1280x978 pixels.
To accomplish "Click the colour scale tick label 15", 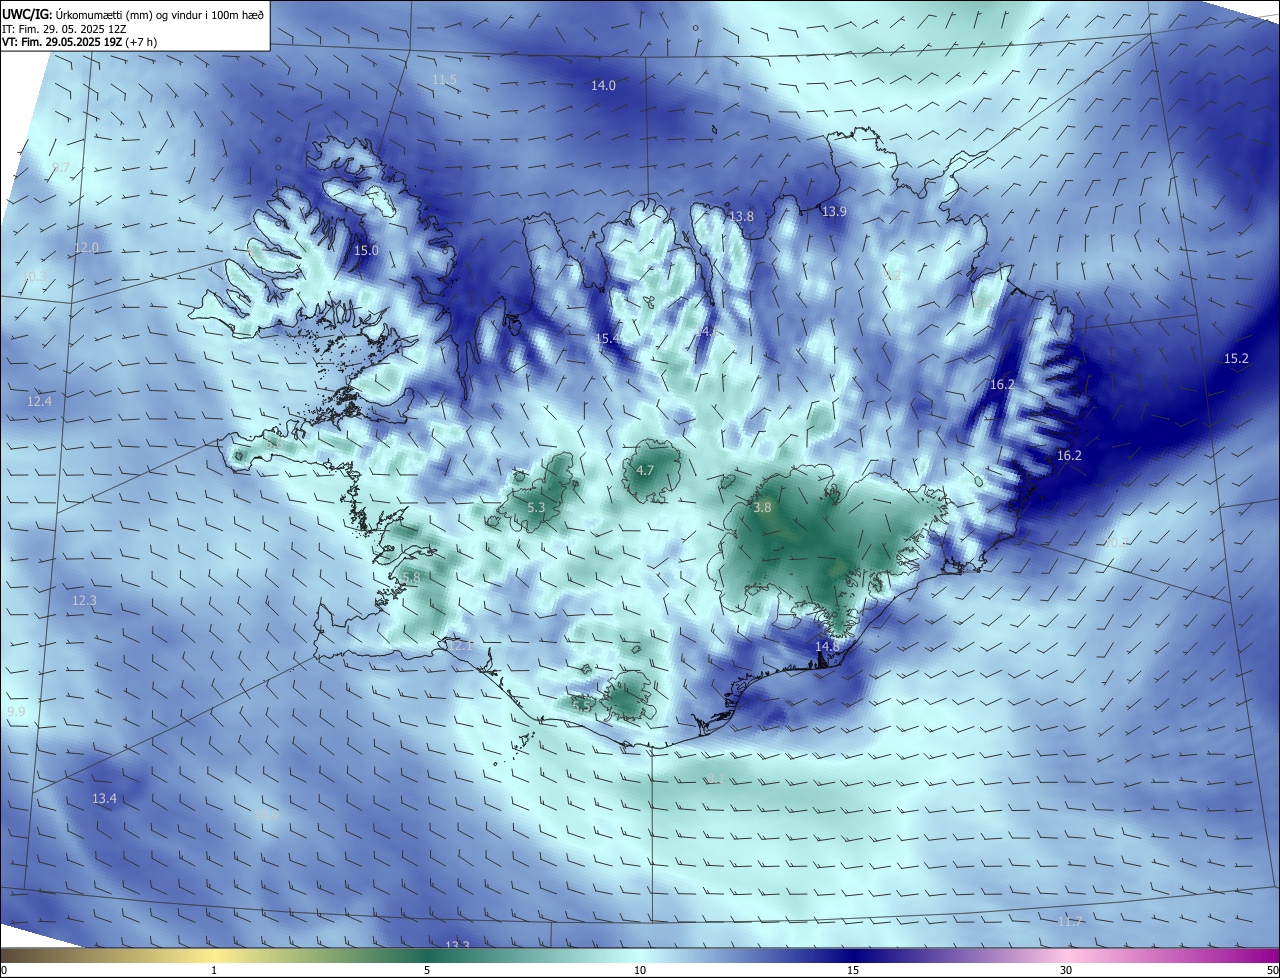I will pyautogui.click(x=853, y=970).
